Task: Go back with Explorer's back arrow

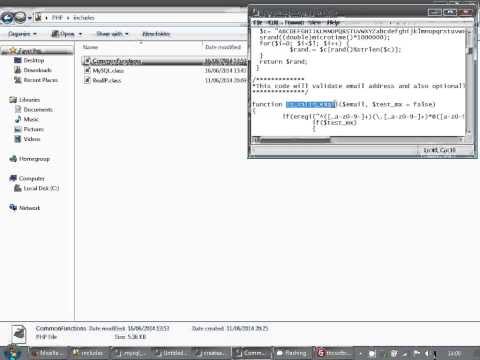Action: click(7, 17)
